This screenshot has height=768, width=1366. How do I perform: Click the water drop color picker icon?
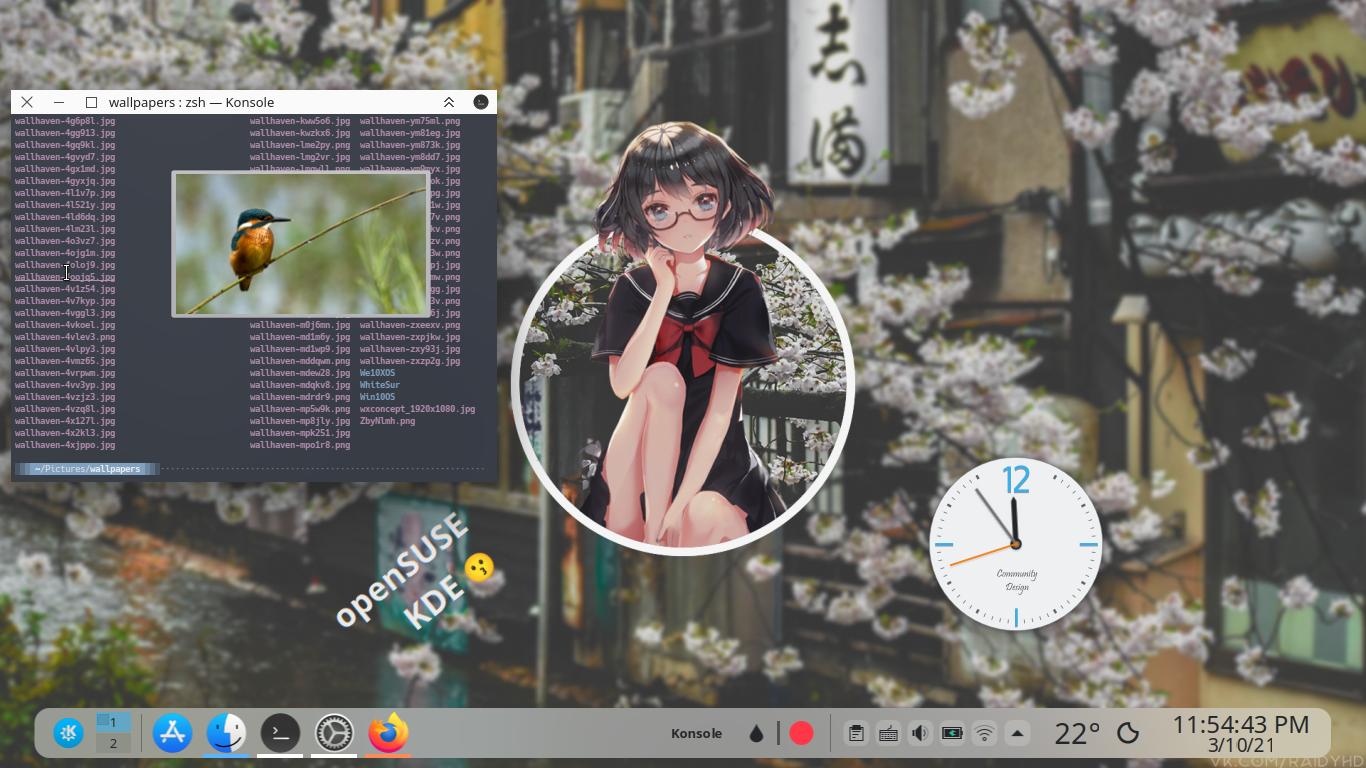click(756, 734)
